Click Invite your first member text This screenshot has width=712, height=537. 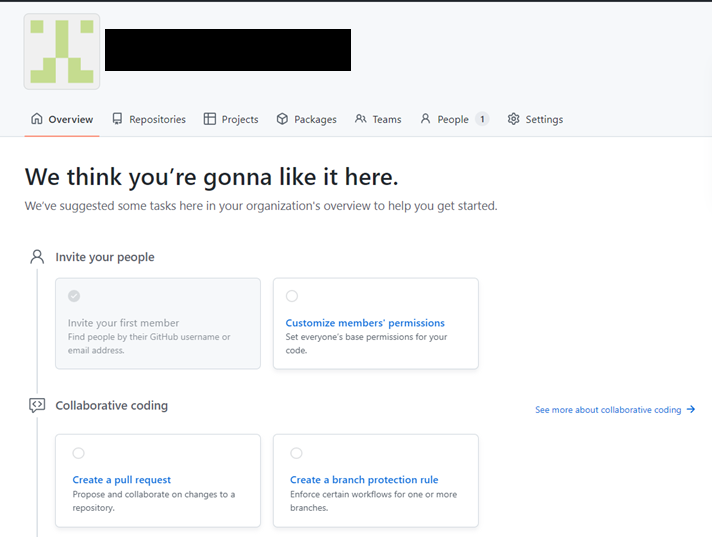click(x=124, y=323)
